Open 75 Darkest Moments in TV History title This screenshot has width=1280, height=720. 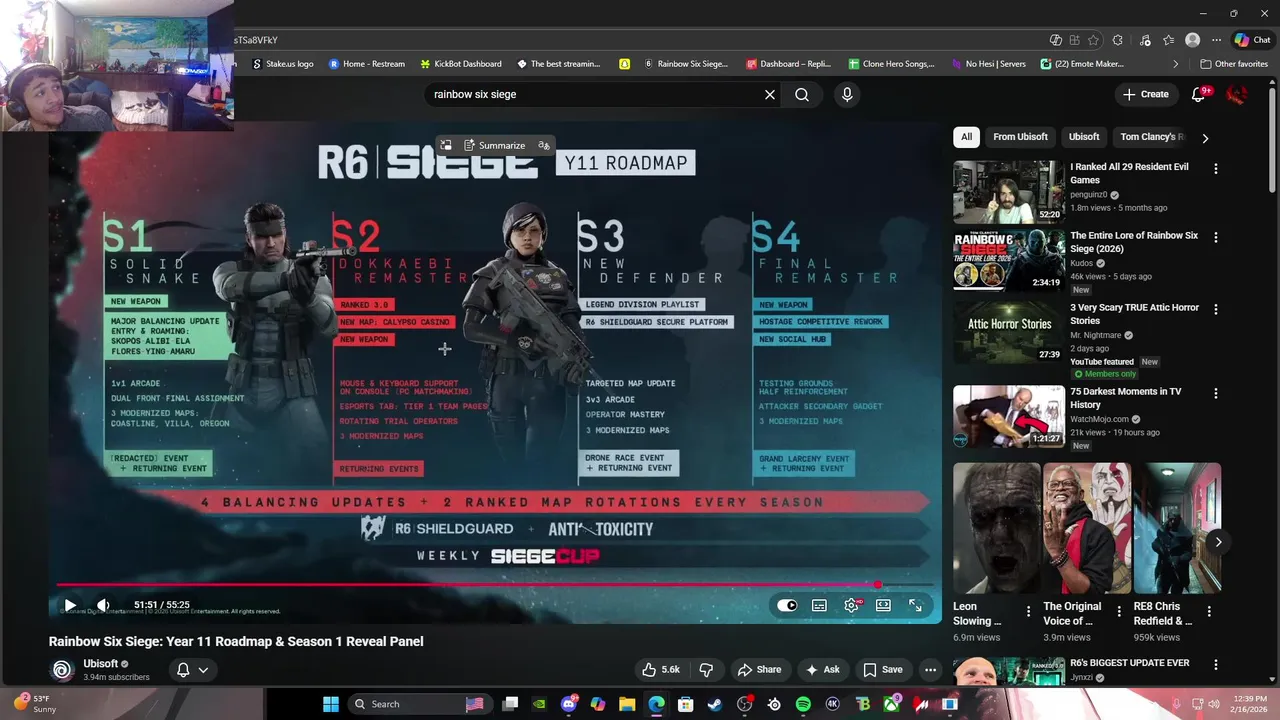1126,398
